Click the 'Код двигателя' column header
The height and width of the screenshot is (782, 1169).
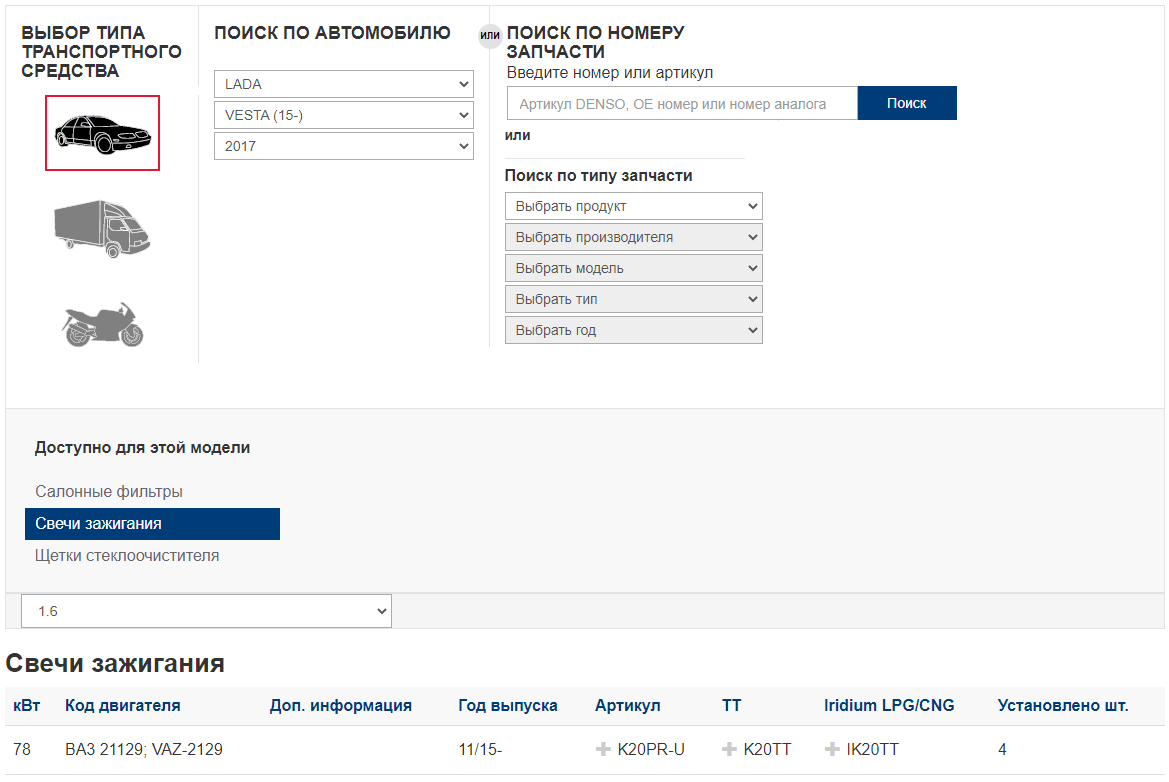pos(123,705)
